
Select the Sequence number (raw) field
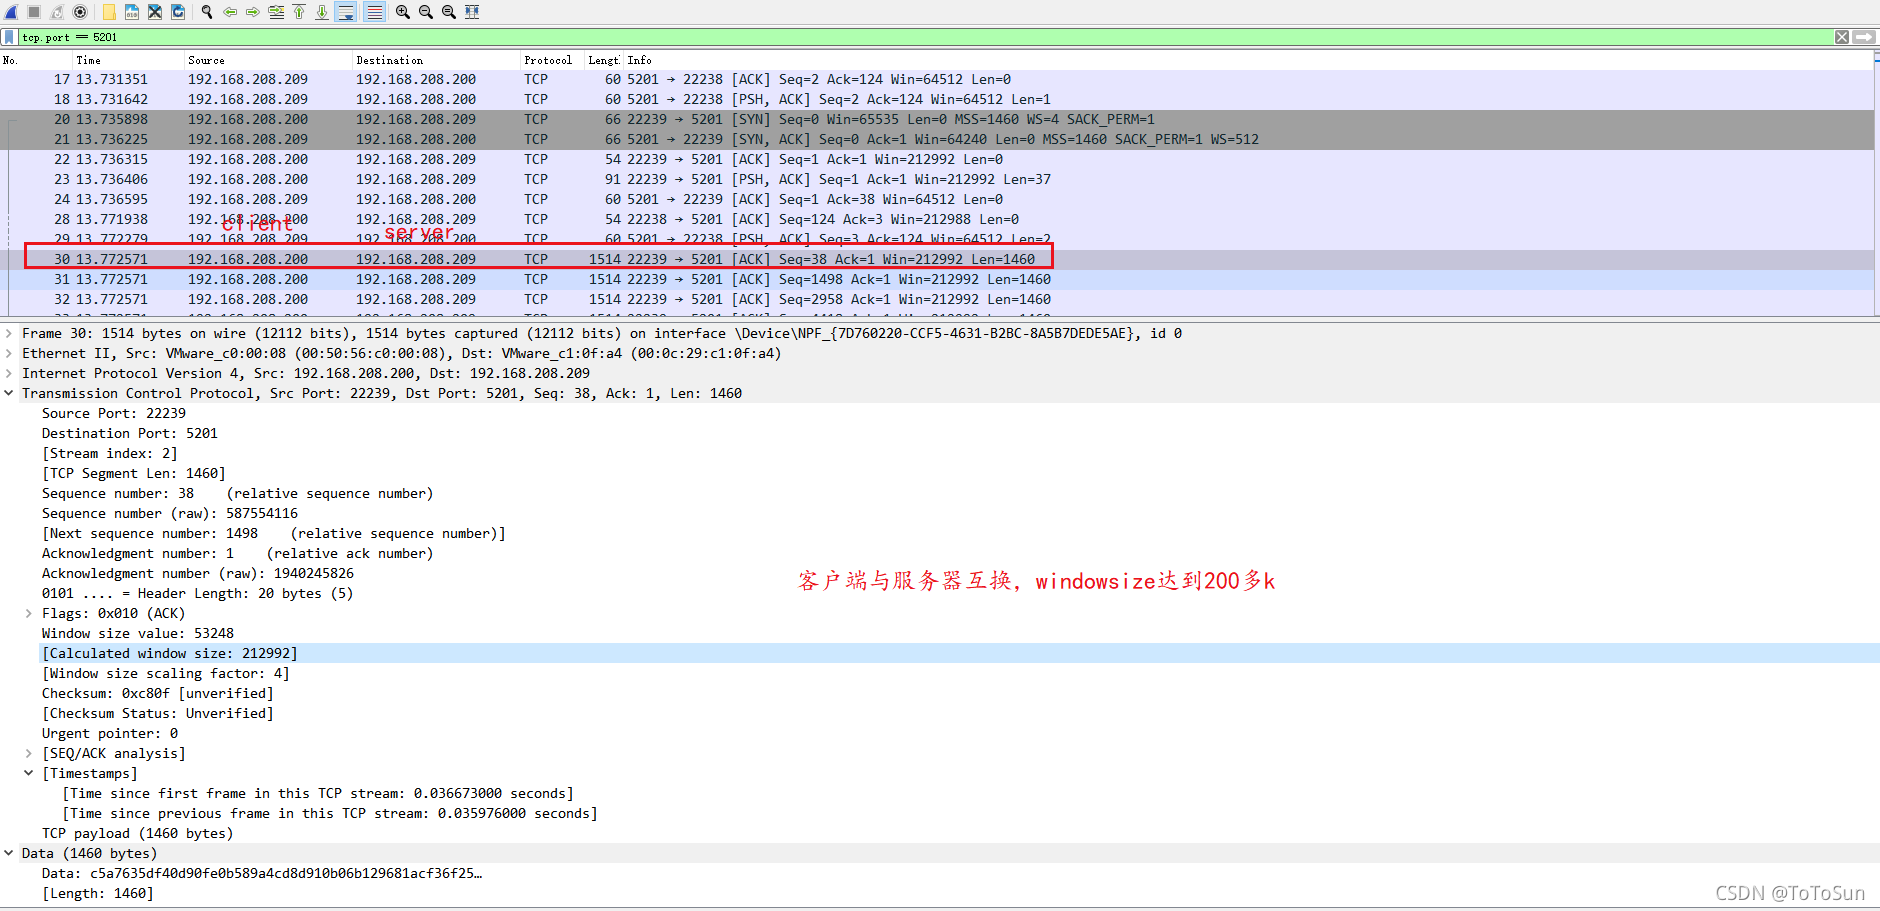pos(170,513)
